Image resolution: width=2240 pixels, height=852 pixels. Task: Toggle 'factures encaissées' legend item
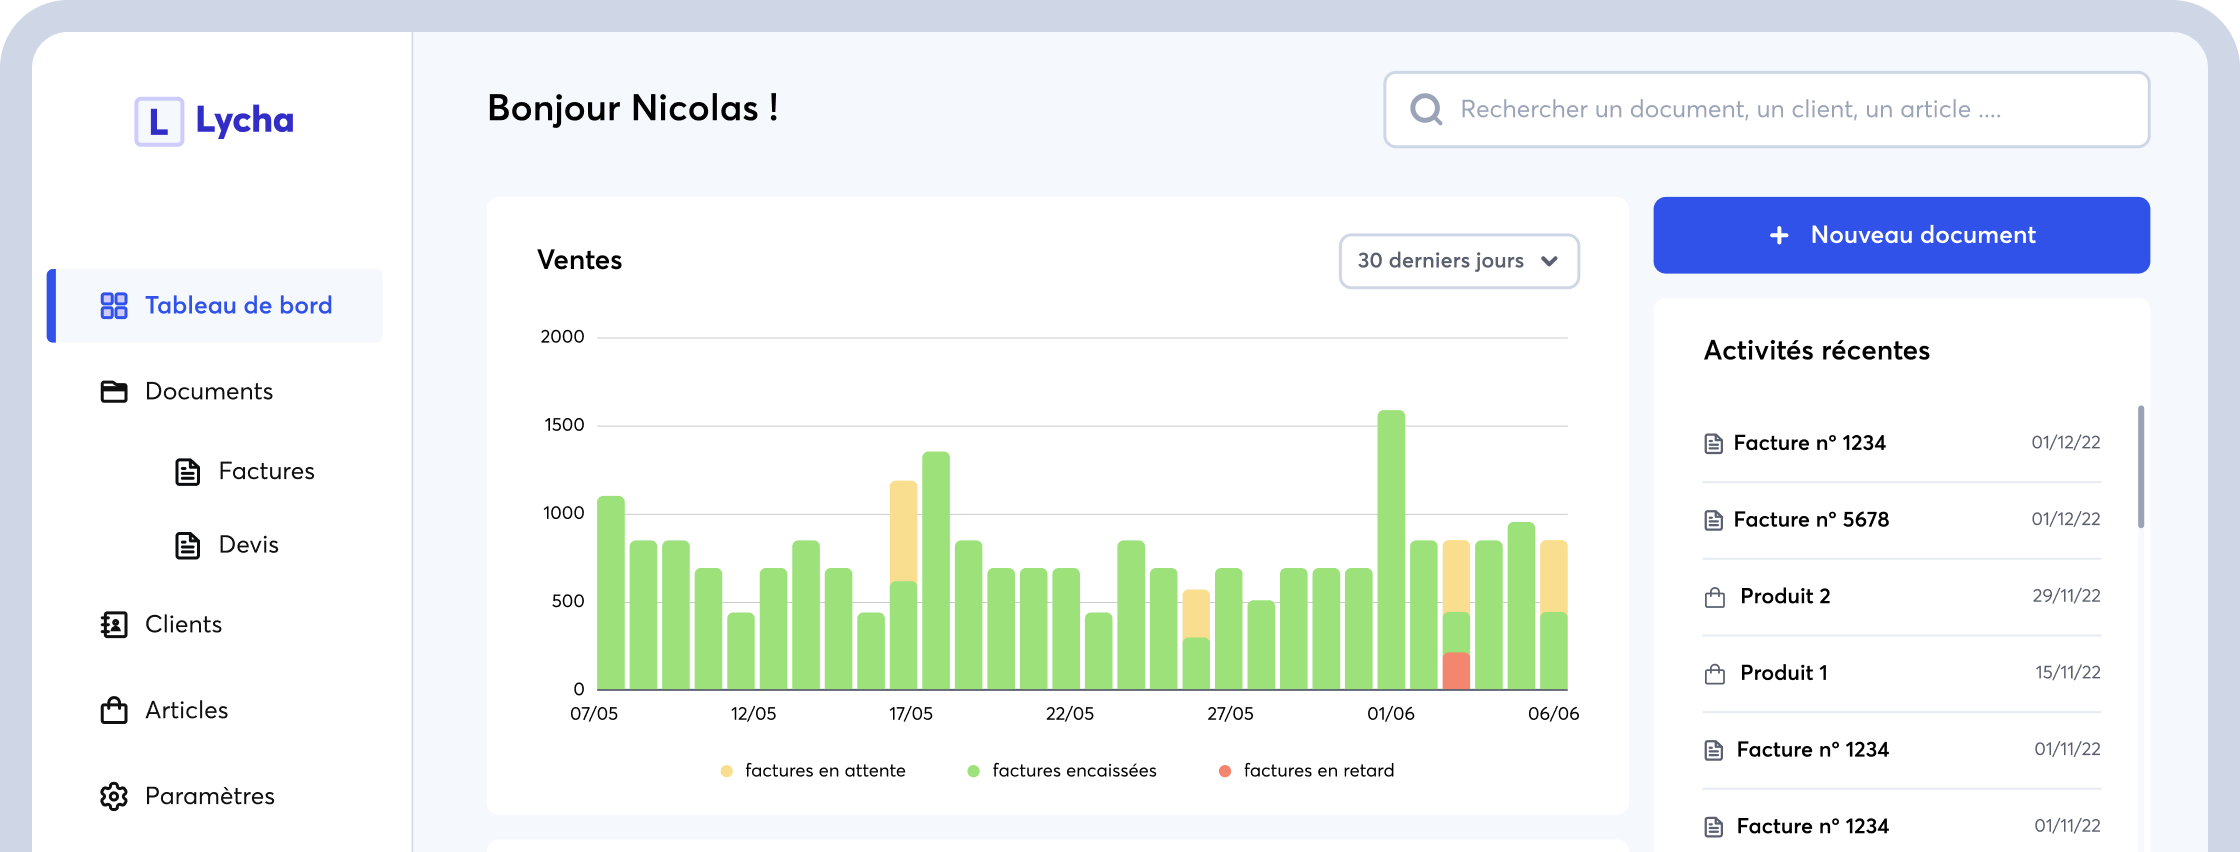tap(1062, 771)
